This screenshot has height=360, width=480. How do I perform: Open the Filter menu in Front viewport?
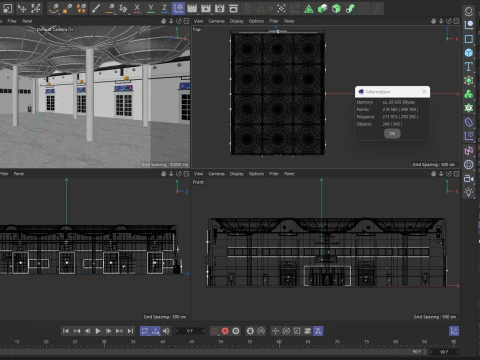click(274, 174)
